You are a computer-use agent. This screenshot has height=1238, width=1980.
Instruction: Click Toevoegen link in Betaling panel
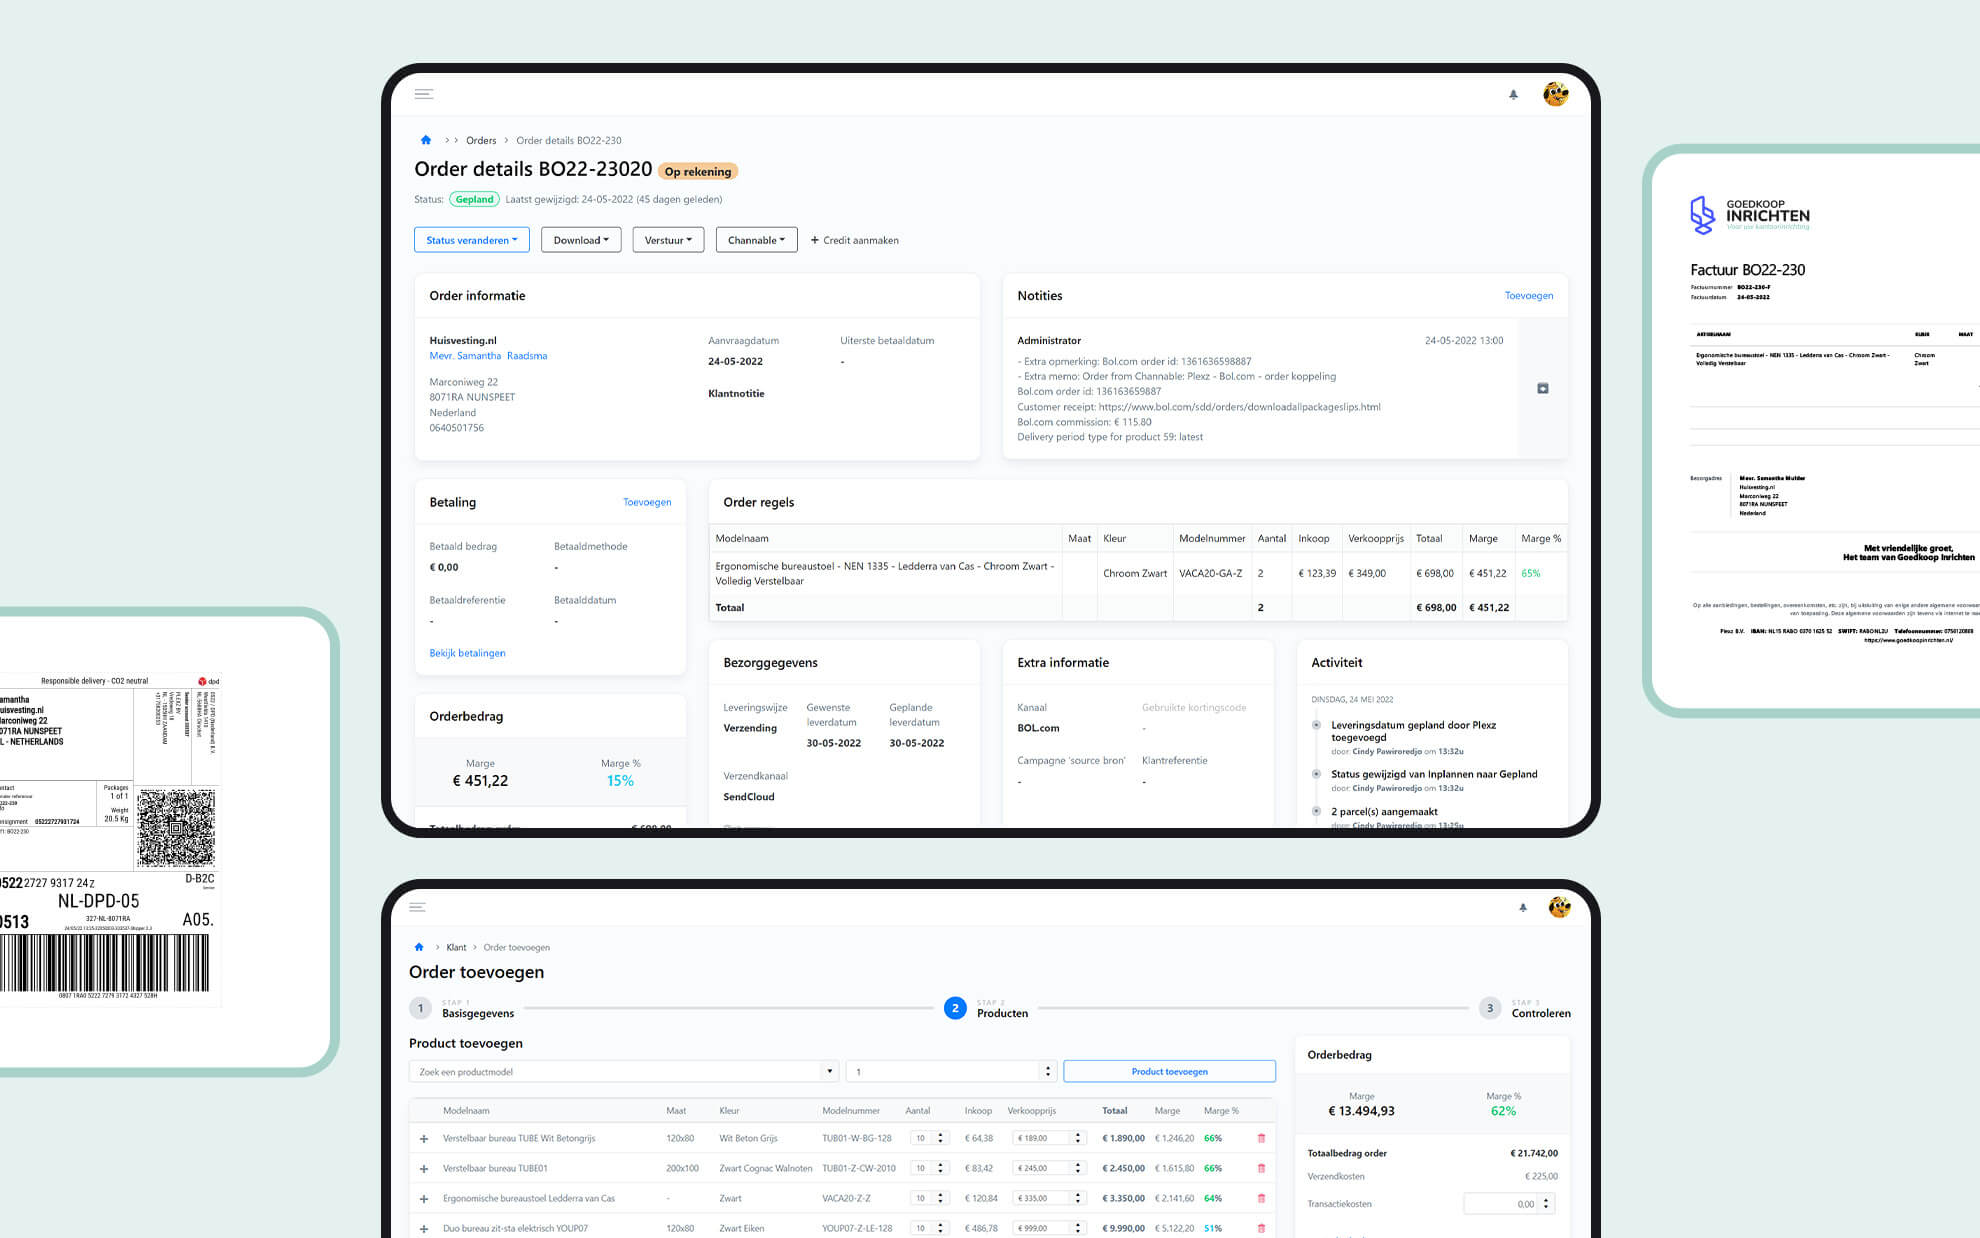pyautogui.click(x=647, y=502)
